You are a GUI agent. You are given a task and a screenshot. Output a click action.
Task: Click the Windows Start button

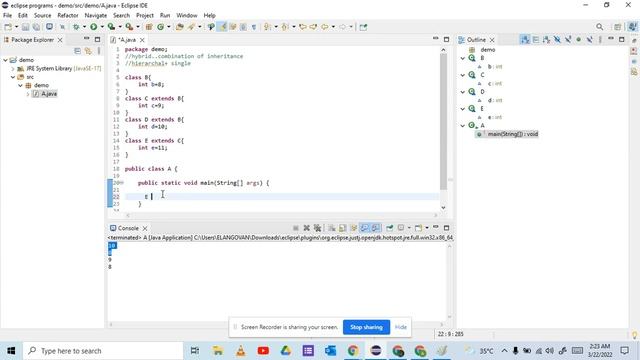(11, 351)
